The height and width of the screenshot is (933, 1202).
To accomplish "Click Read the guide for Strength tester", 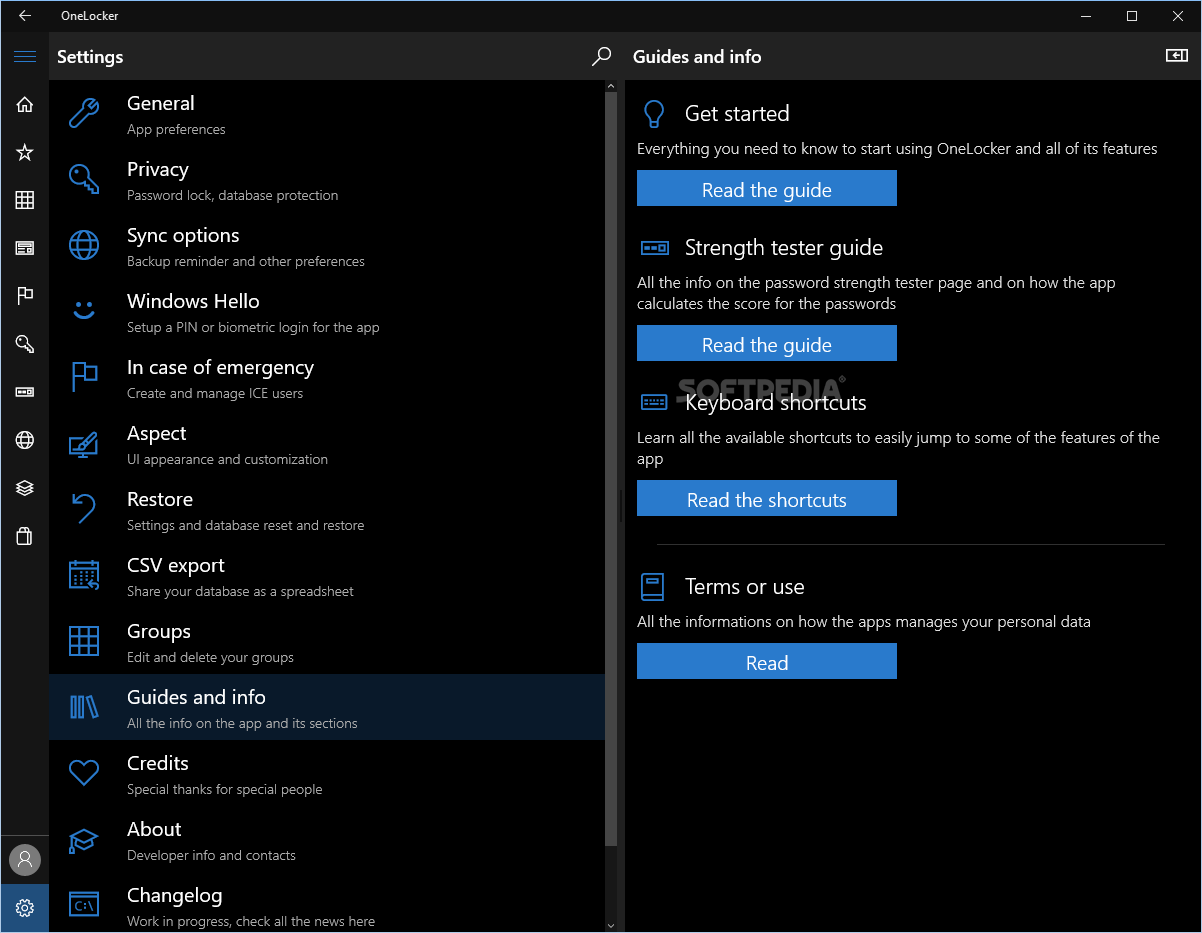I will point(767,343).
